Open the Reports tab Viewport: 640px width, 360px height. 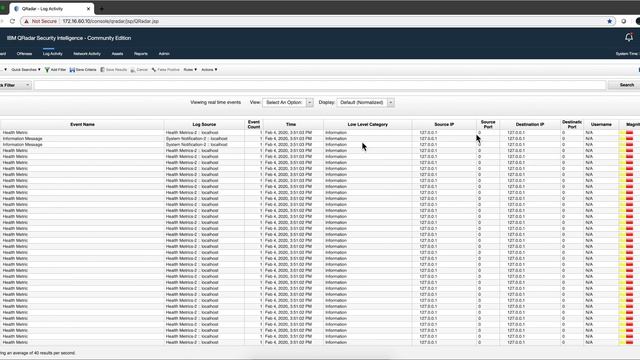click(x=141, y=53)
